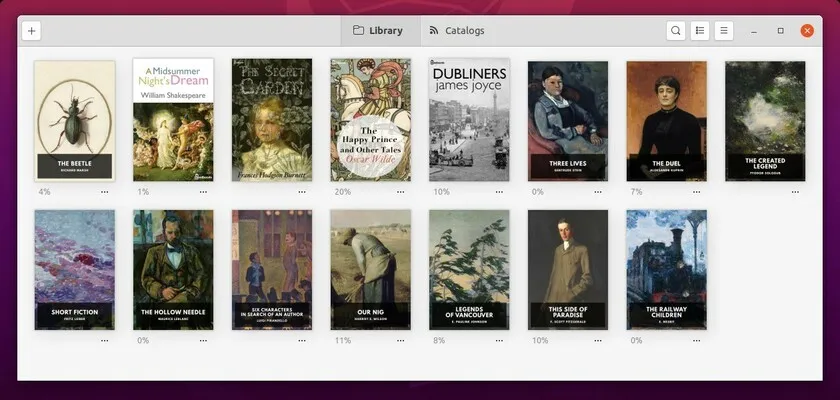Open options menu for The Railway Children
Image resolution: width=840 pixels, height=400 pixels.
coord(696,341)
